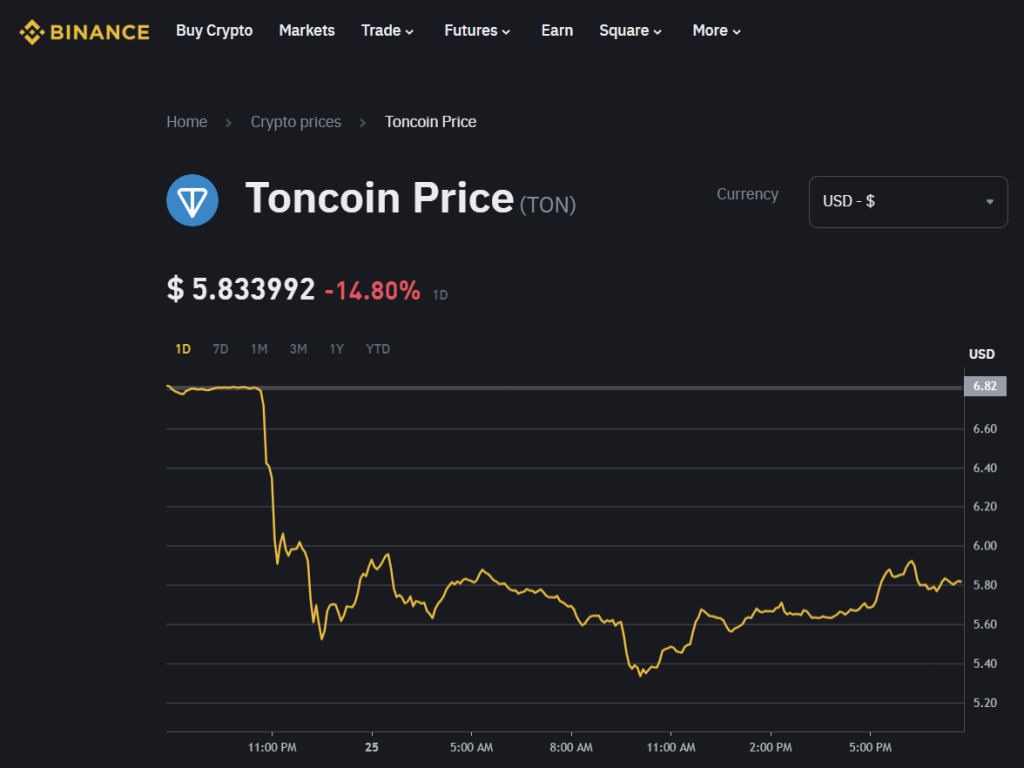Switch chart to 1M range
The width and height of the screenshot is (1024, 768).
(x=259, y=349)
